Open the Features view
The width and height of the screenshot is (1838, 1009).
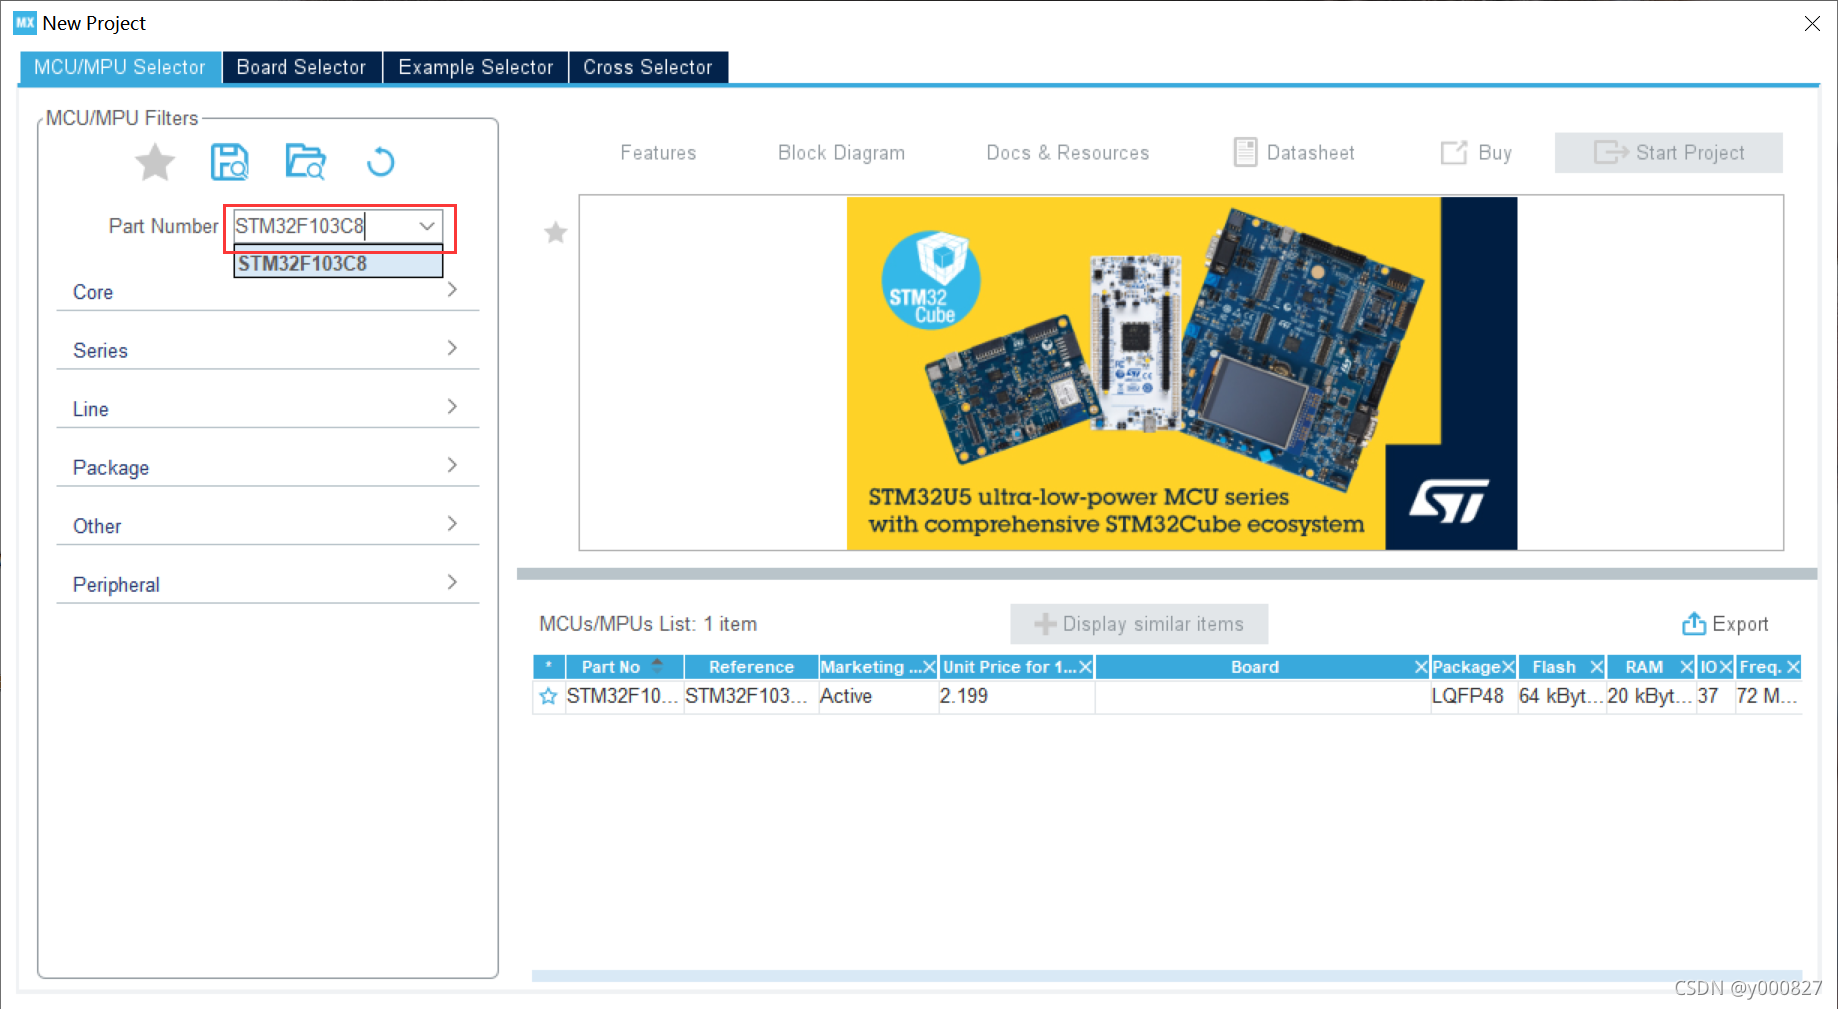(658, 153)
